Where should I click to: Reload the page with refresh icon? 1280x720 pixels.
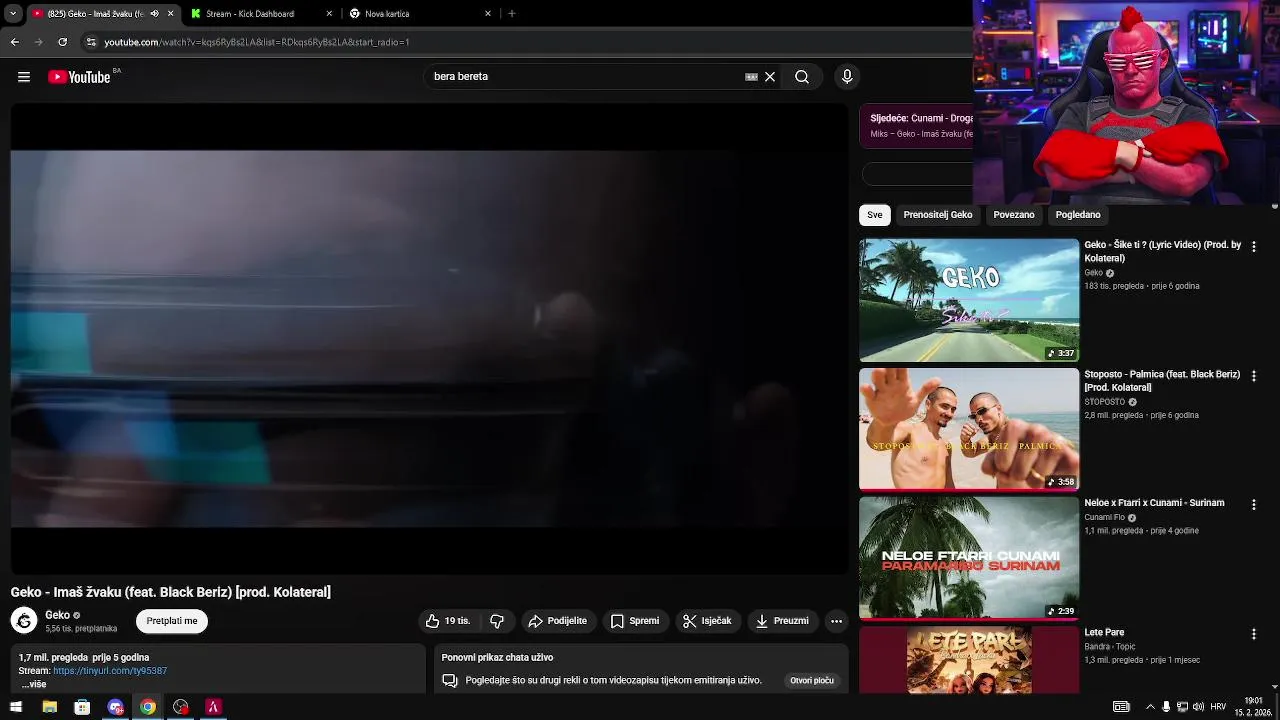click(63, 42)
